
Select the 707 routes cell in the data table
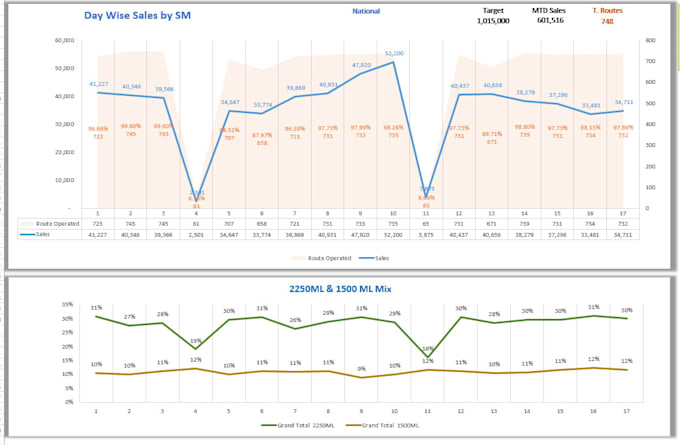pos(229,224)
